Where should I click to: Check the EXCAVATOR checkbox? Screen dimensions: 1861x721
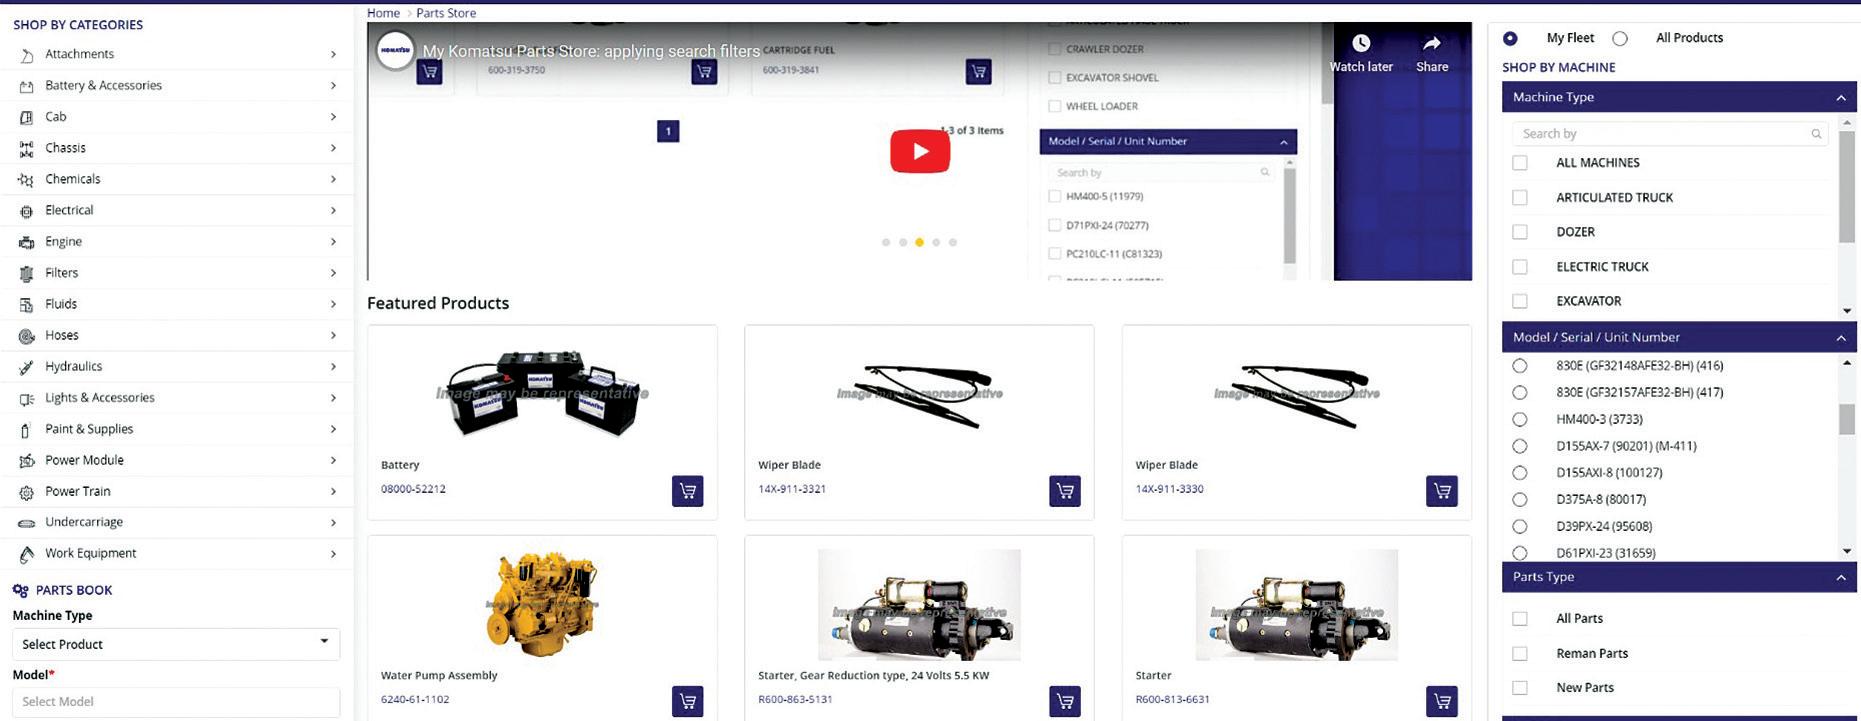[x=1520, y=301]
